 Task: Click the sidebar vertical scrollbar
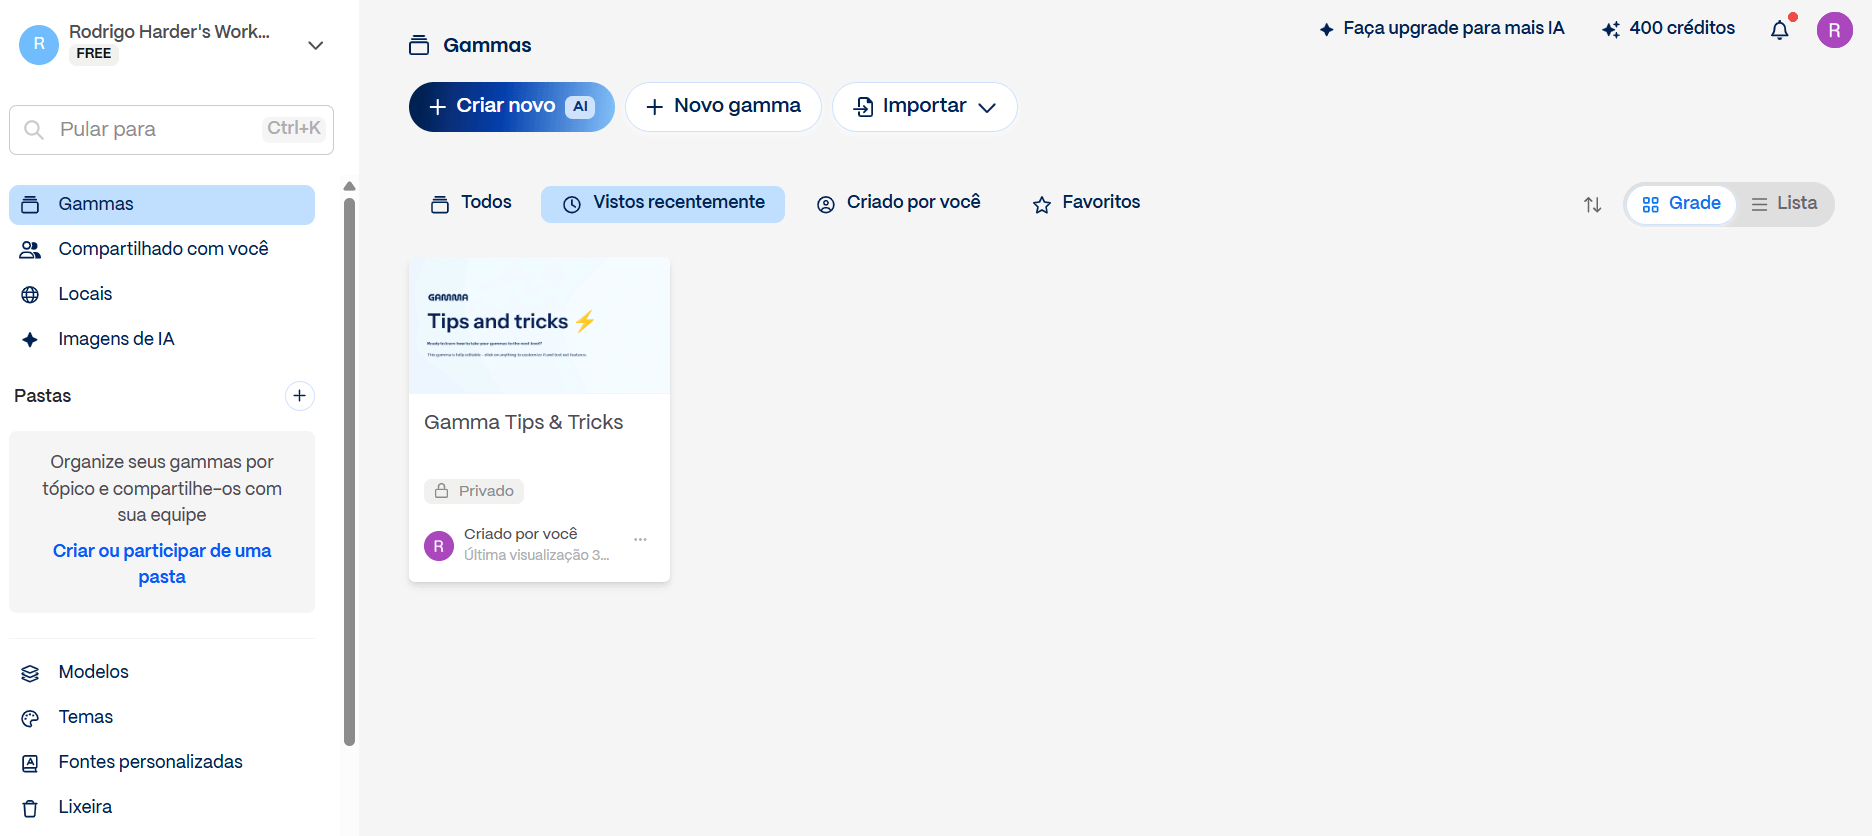coord(349,470)
